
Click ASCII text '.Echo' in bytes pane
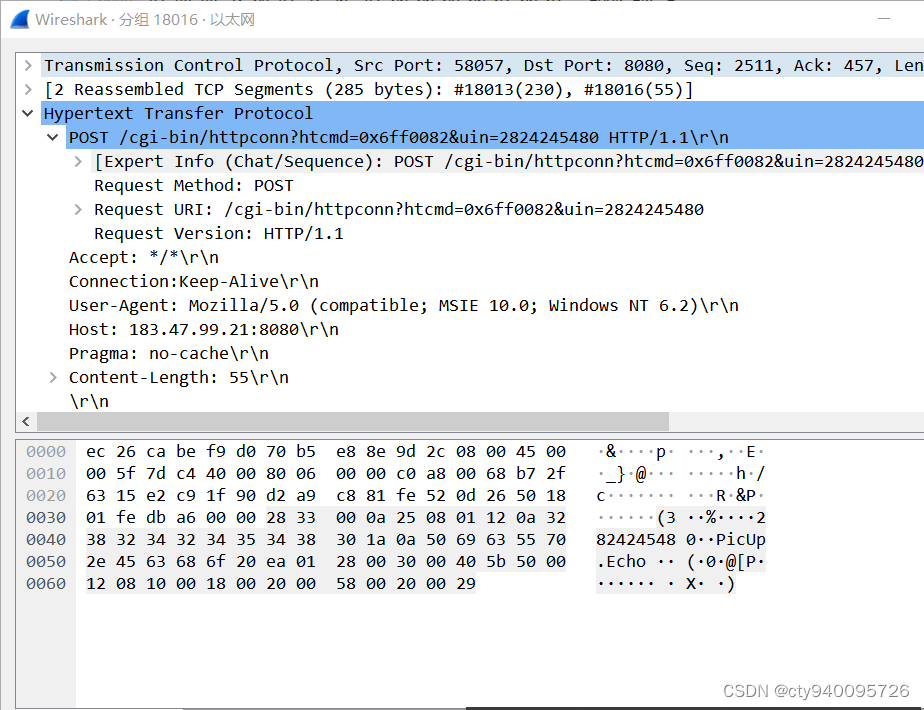[621, 562]
